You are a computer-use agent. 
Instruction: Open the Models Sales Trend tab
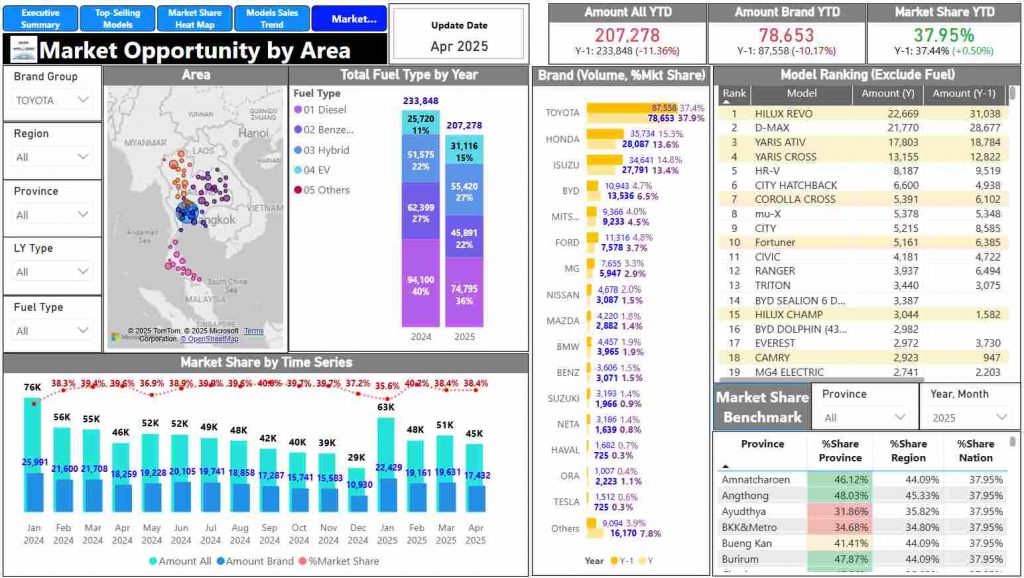(272, 18)
